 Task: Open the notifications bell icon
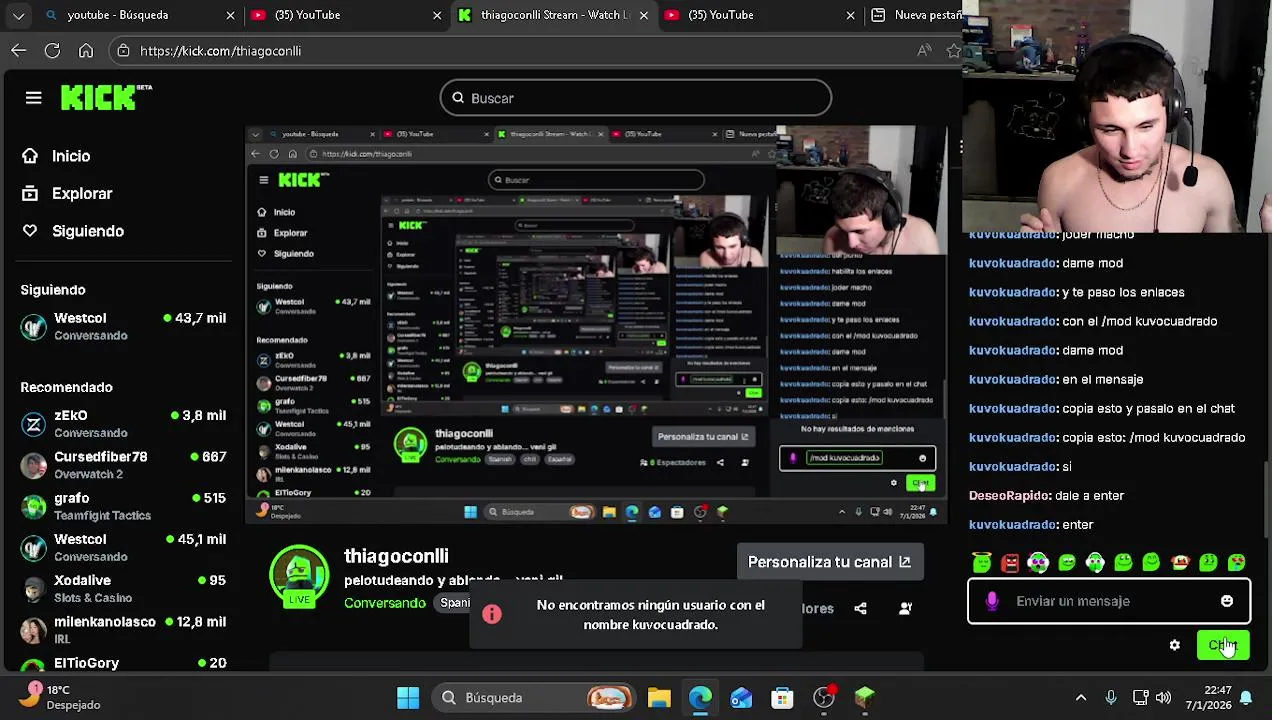(1247, 697)
